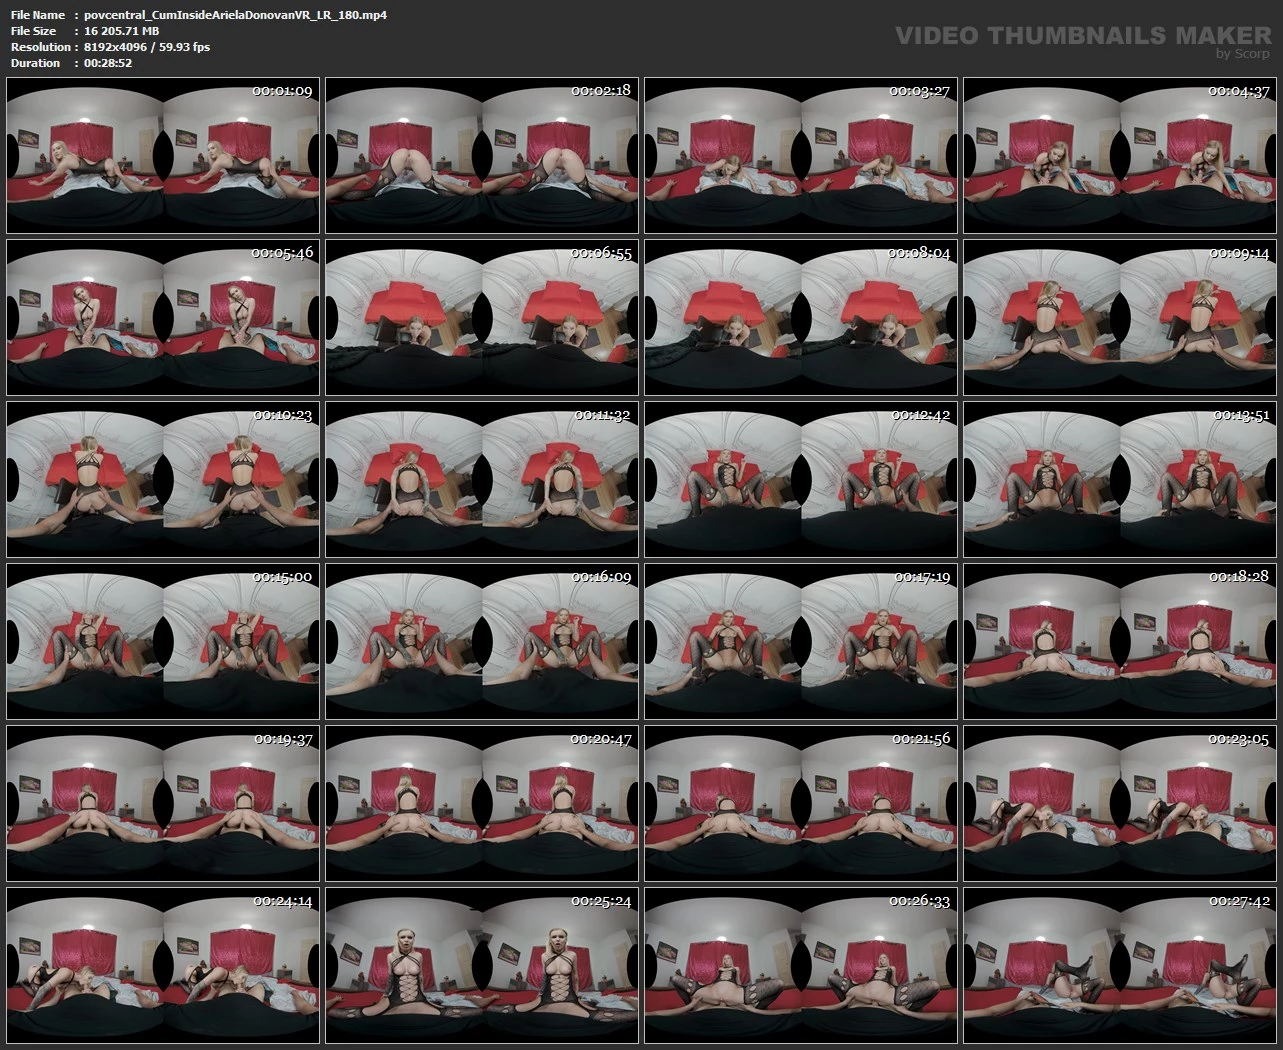Pick the frame timestamped 00:12:42
The height and width of the screenshot is (1050, 1283).
pos(801,480)
